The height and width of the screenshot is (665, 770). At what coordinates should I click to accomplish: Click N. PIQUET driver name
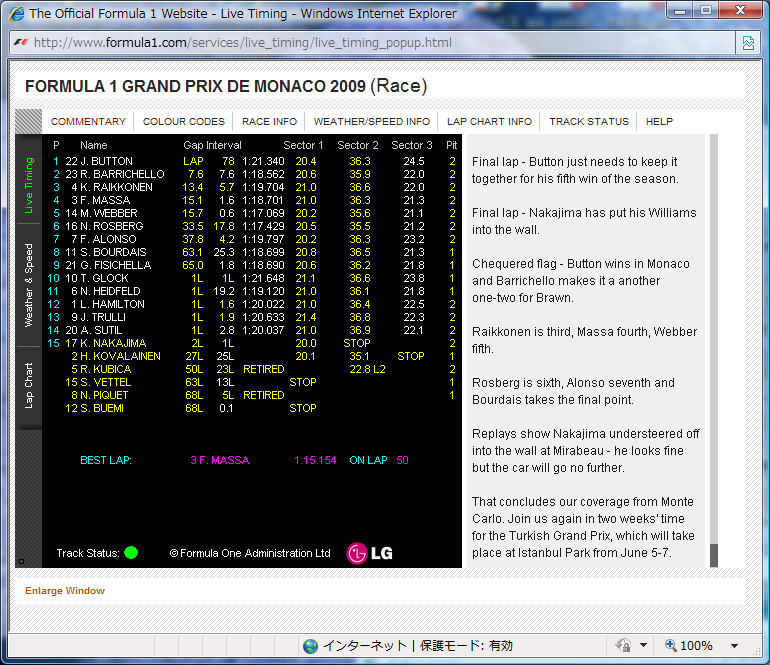pos(104,395)
